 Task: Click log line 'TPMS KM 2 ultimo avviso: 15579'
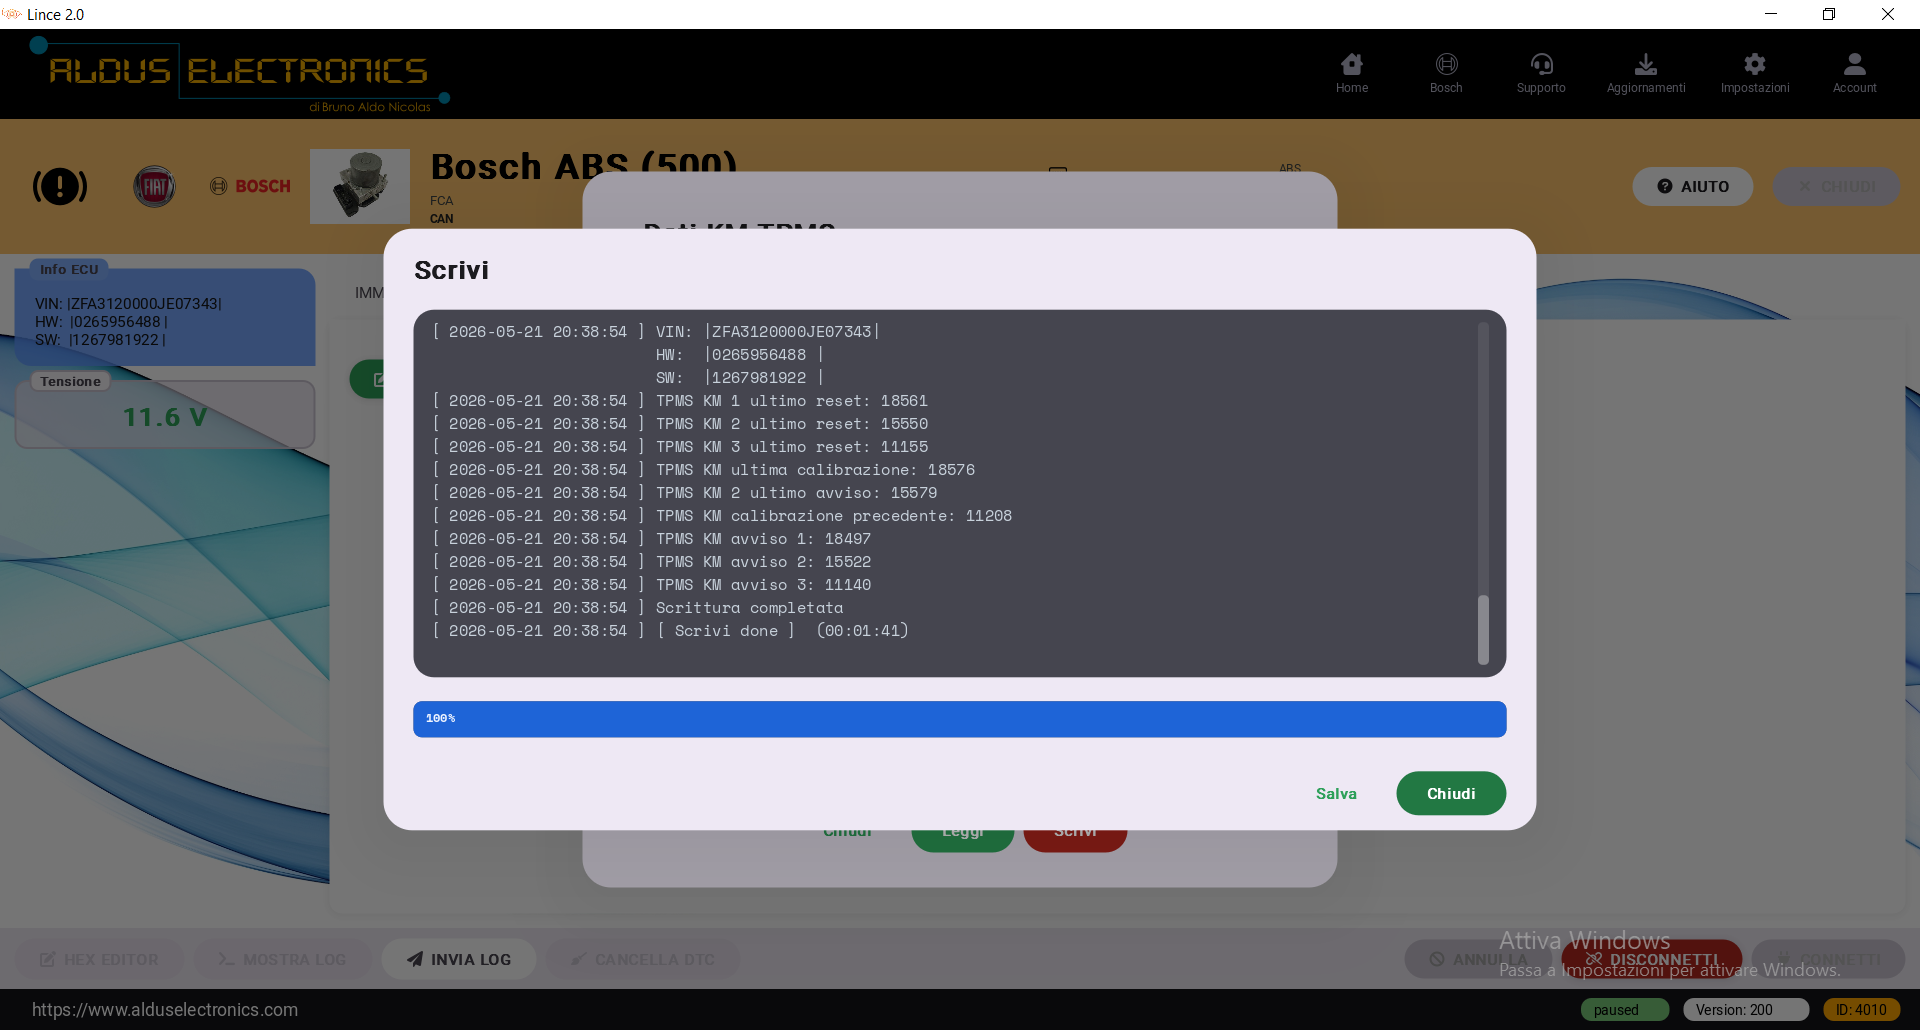[685, 493]
